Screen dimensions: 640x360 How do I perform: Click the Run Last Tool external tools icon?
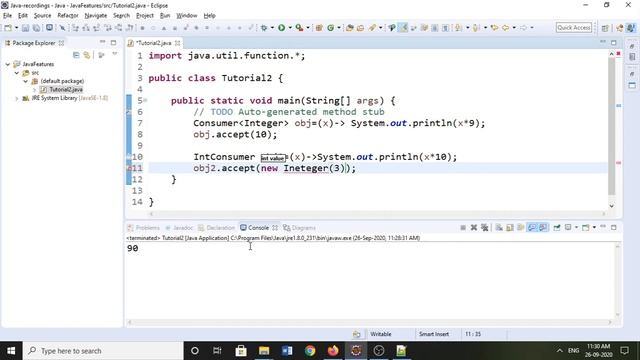(299, 28)
